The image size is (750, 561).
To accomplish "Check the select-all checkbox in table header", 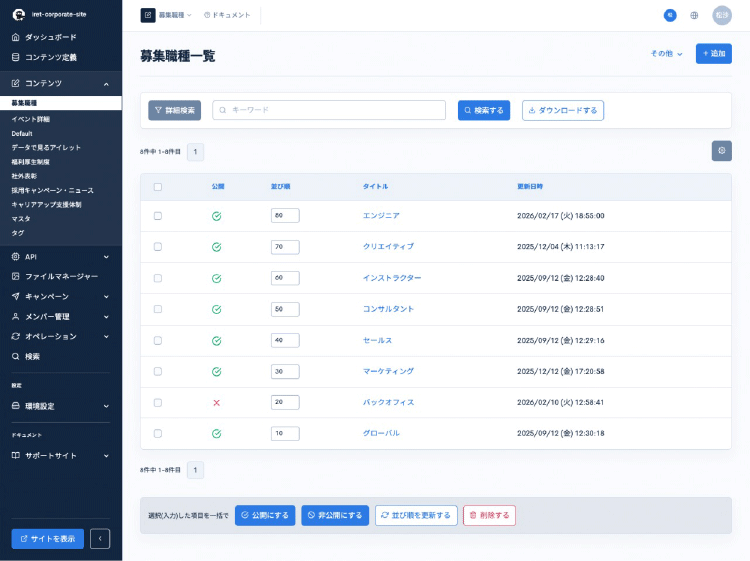I will pyautogui.click(x=158, y=187).
